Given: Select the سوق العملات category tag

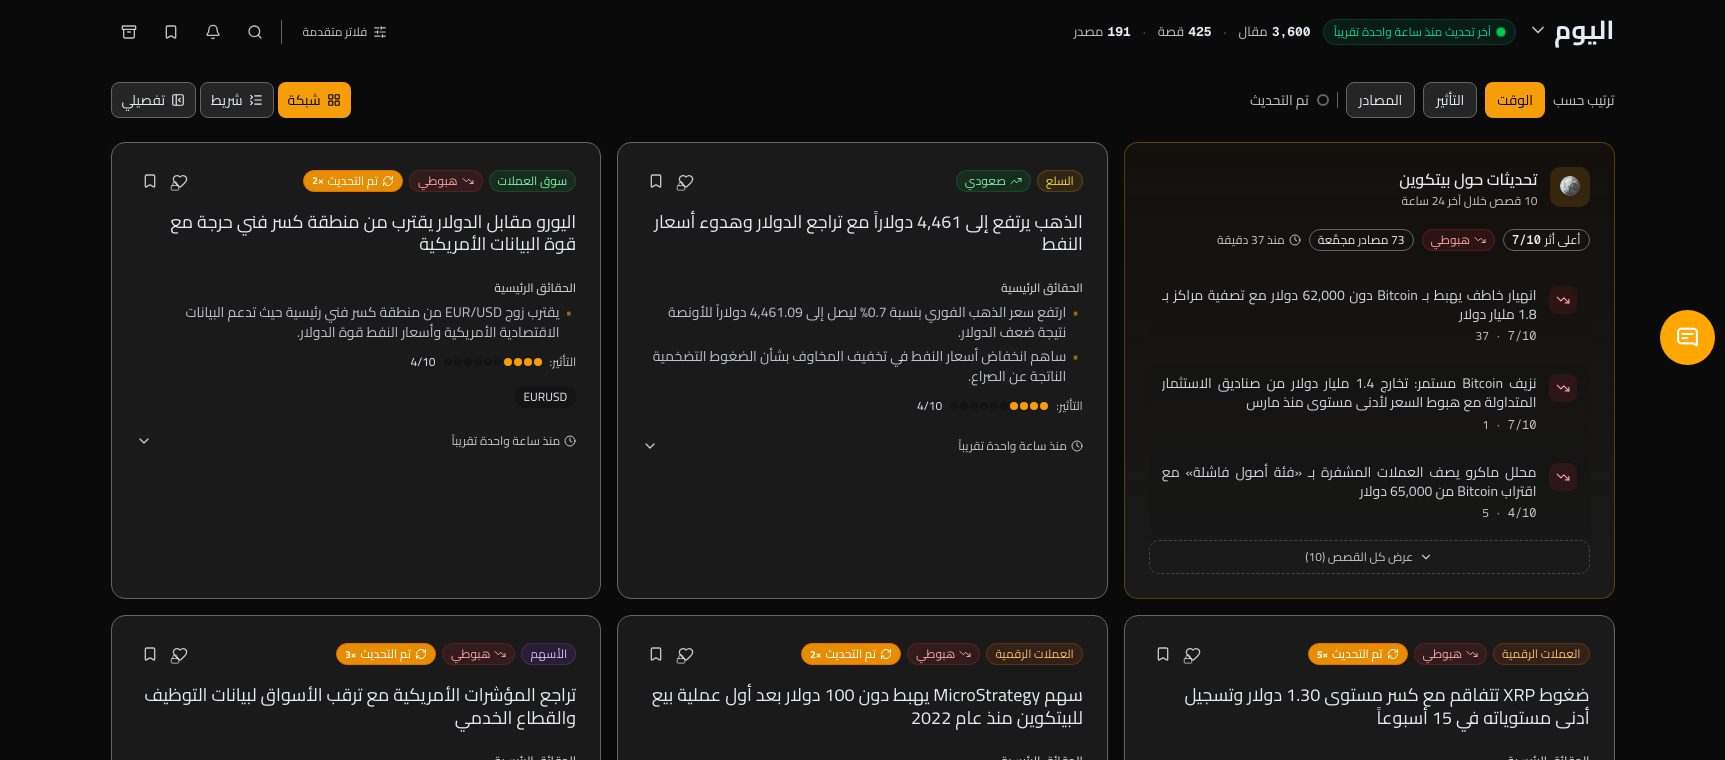Looking at the screenshot, I should (x=532, y=181).
